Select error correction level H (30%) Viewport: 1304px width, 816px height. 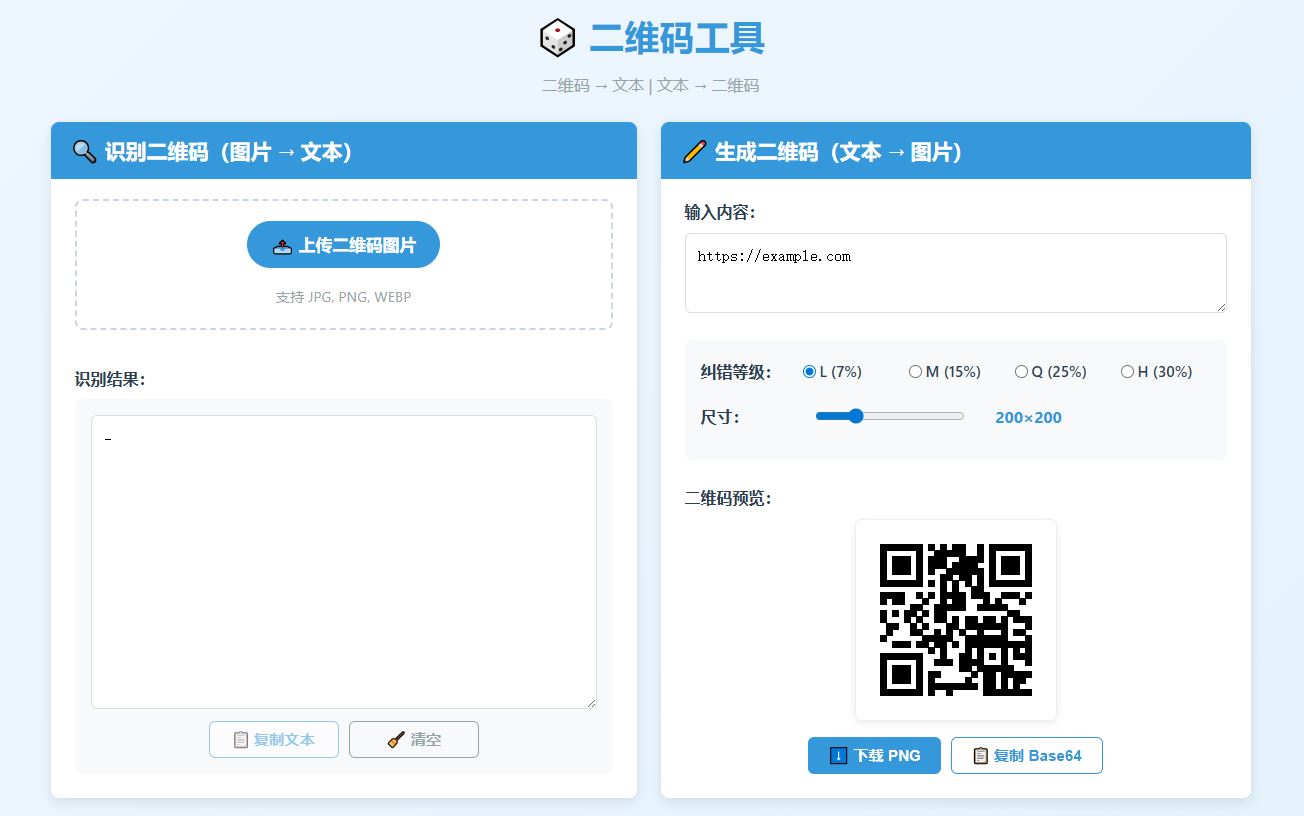pyautogui.click(x=1127, y=372)
